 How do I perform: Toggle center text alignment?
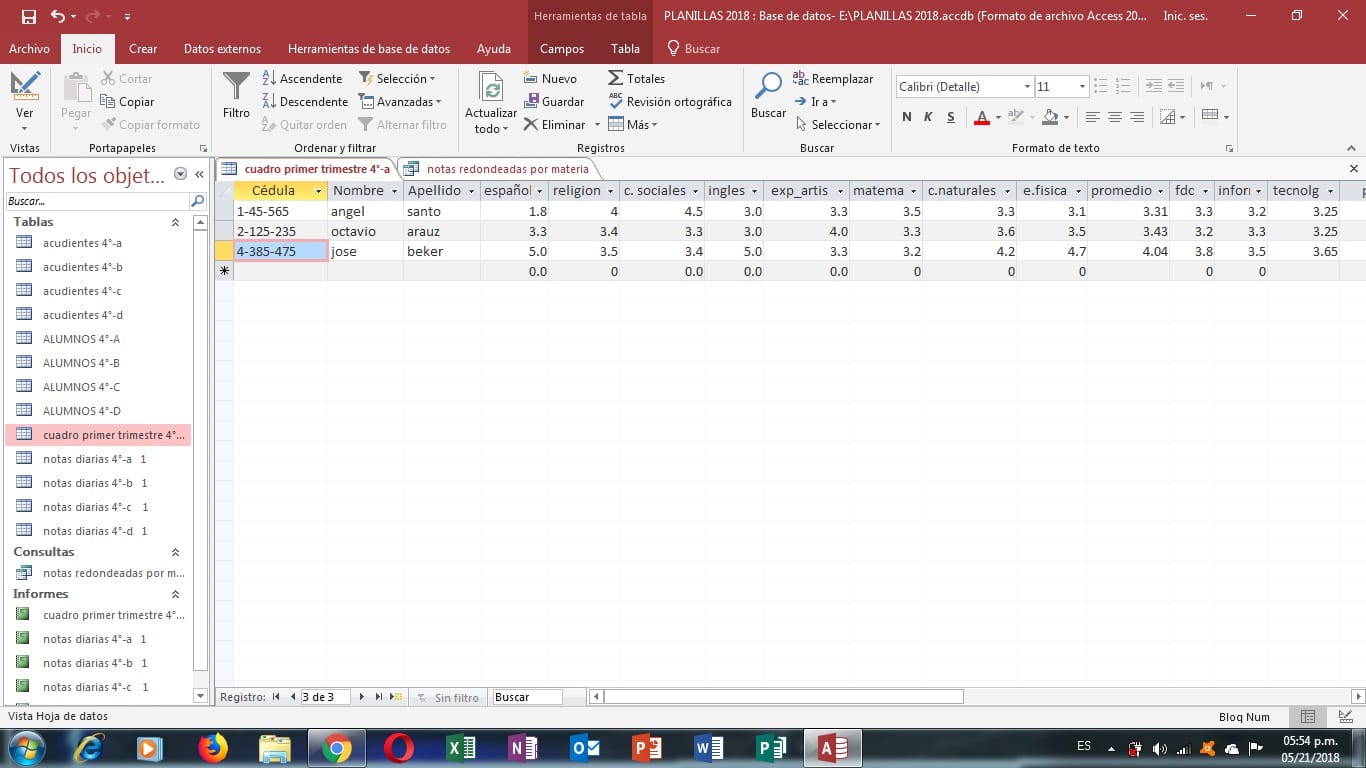(x=1114, y=117)
